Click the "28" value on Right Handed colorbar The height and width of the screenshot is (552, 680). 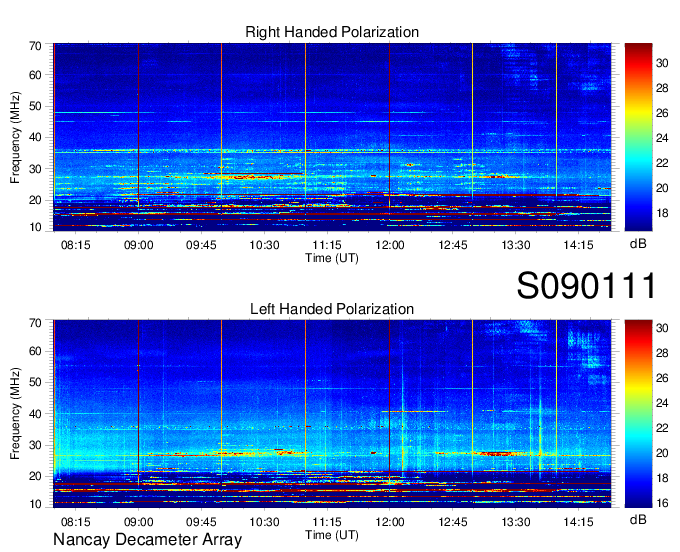pos(662,88)
